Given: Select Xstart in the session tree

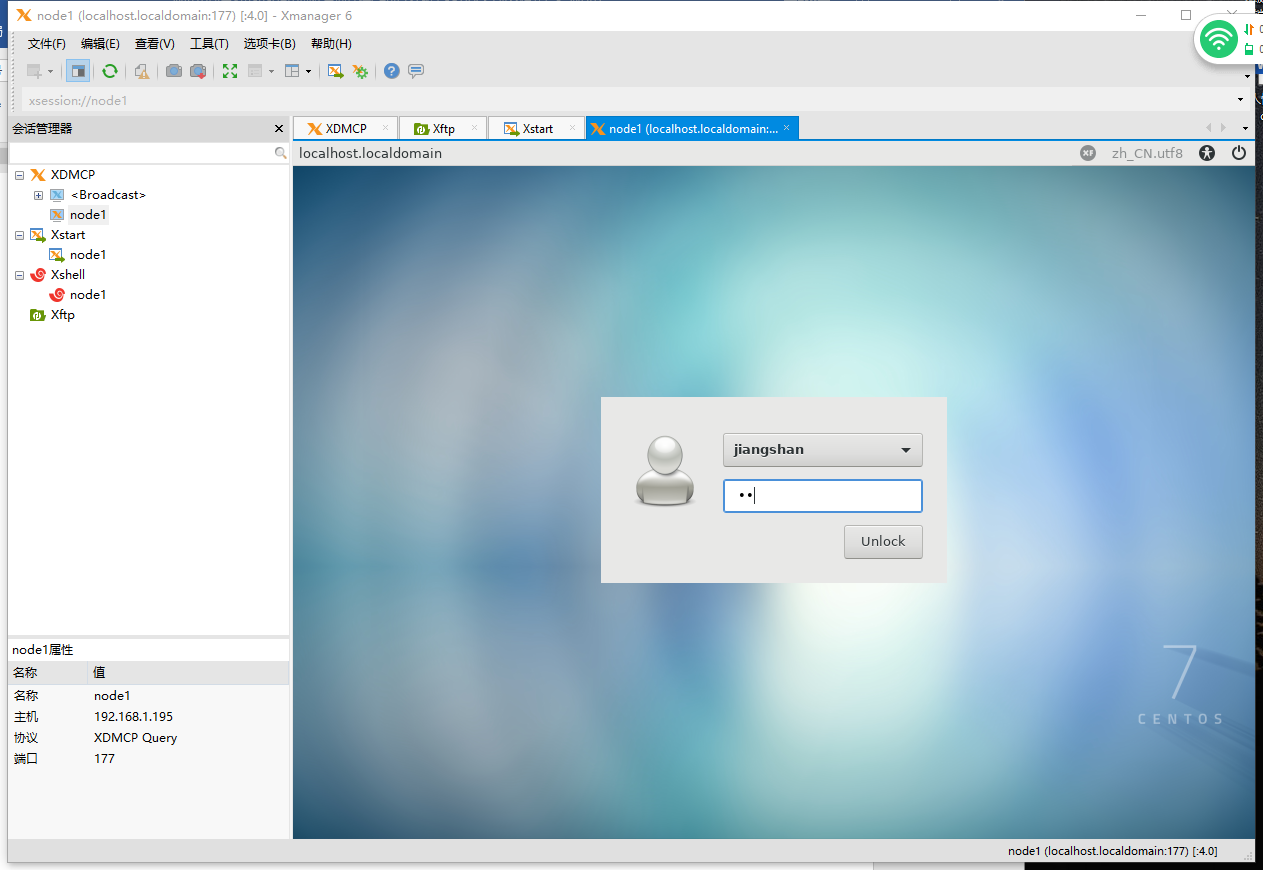Looking at the screenshot, I should [x=68, y=235].
